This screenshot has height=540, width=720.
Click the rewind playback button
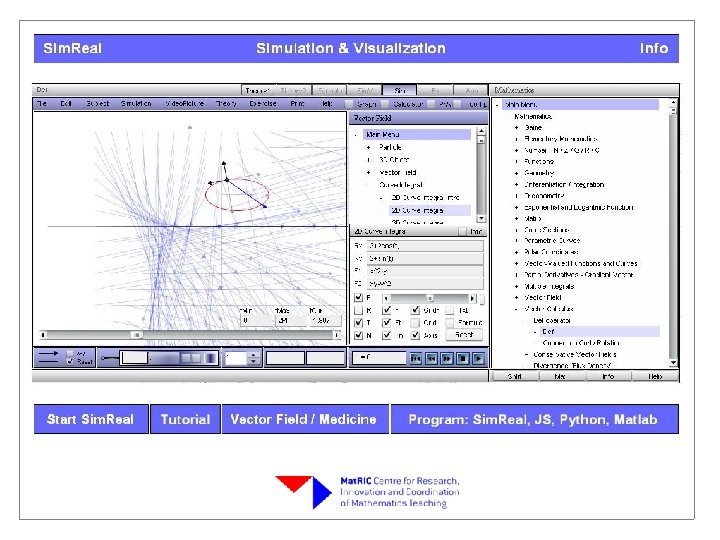pos(431,358)
